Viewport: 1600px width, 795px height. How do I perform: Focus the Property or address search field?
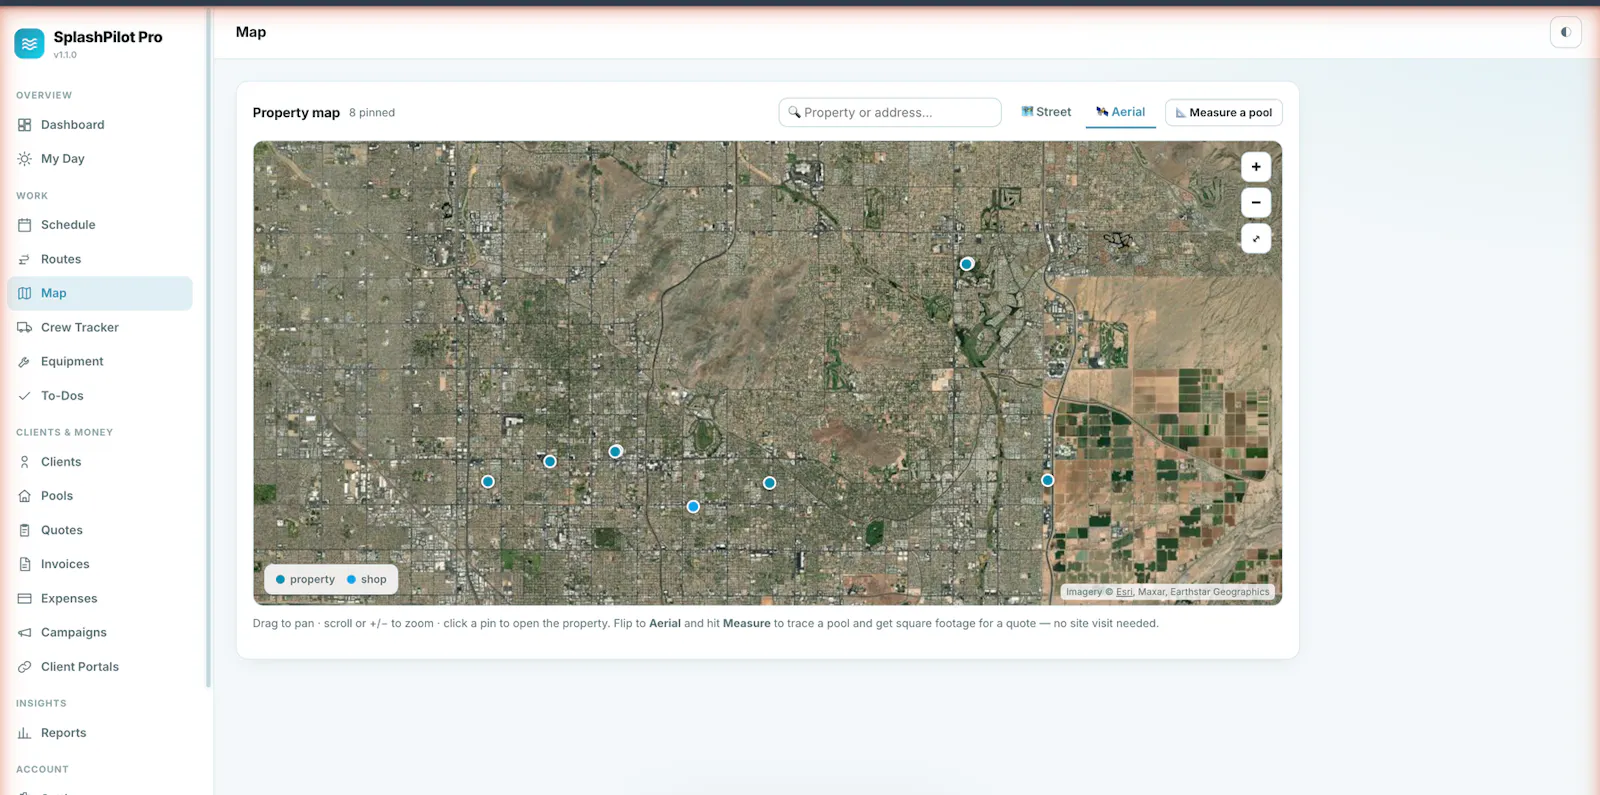click(890, 113)
